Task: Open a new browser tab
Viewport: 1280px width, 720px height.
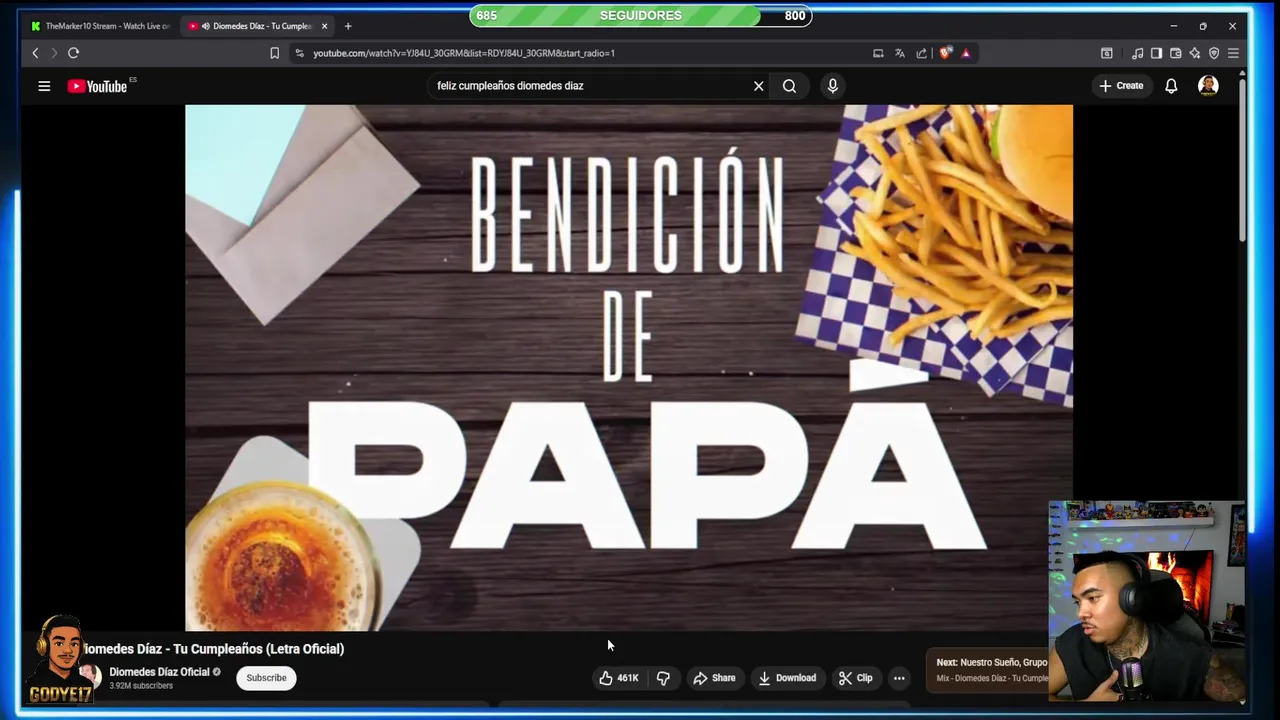Action: (348, 26)
